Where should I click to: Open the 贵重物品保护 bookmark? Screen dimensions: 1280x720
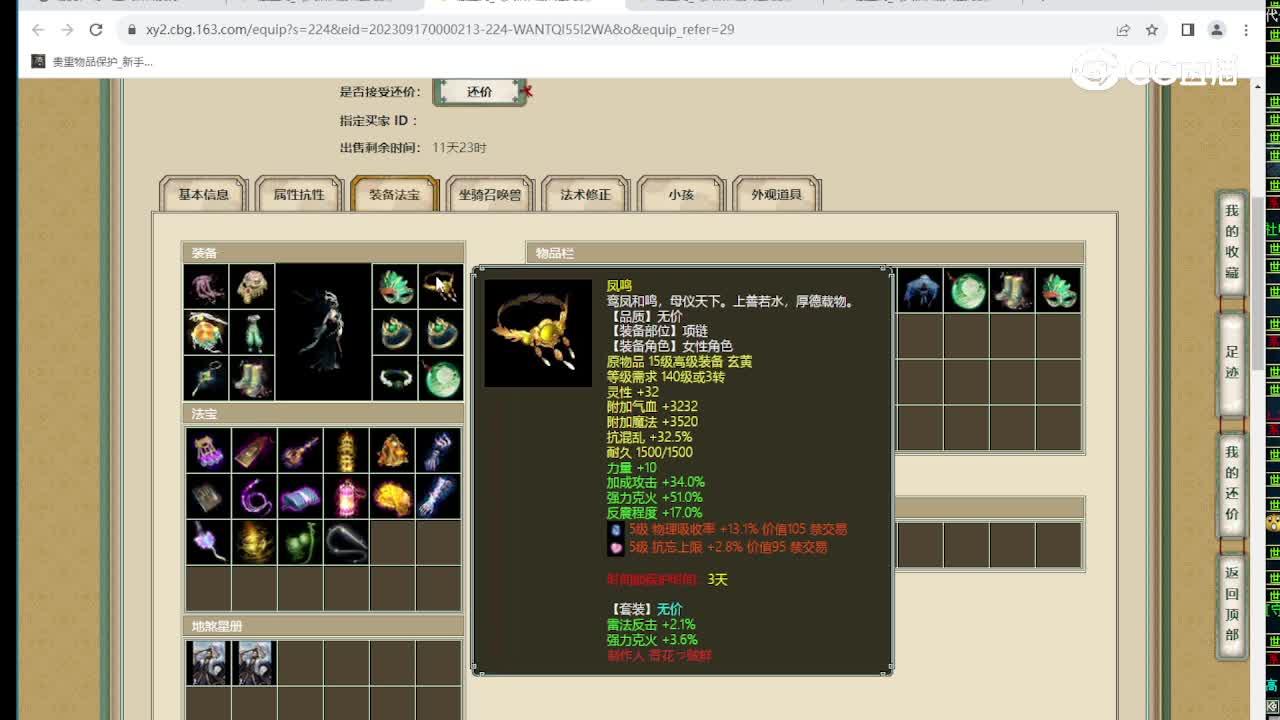click(x=92, y=62)
